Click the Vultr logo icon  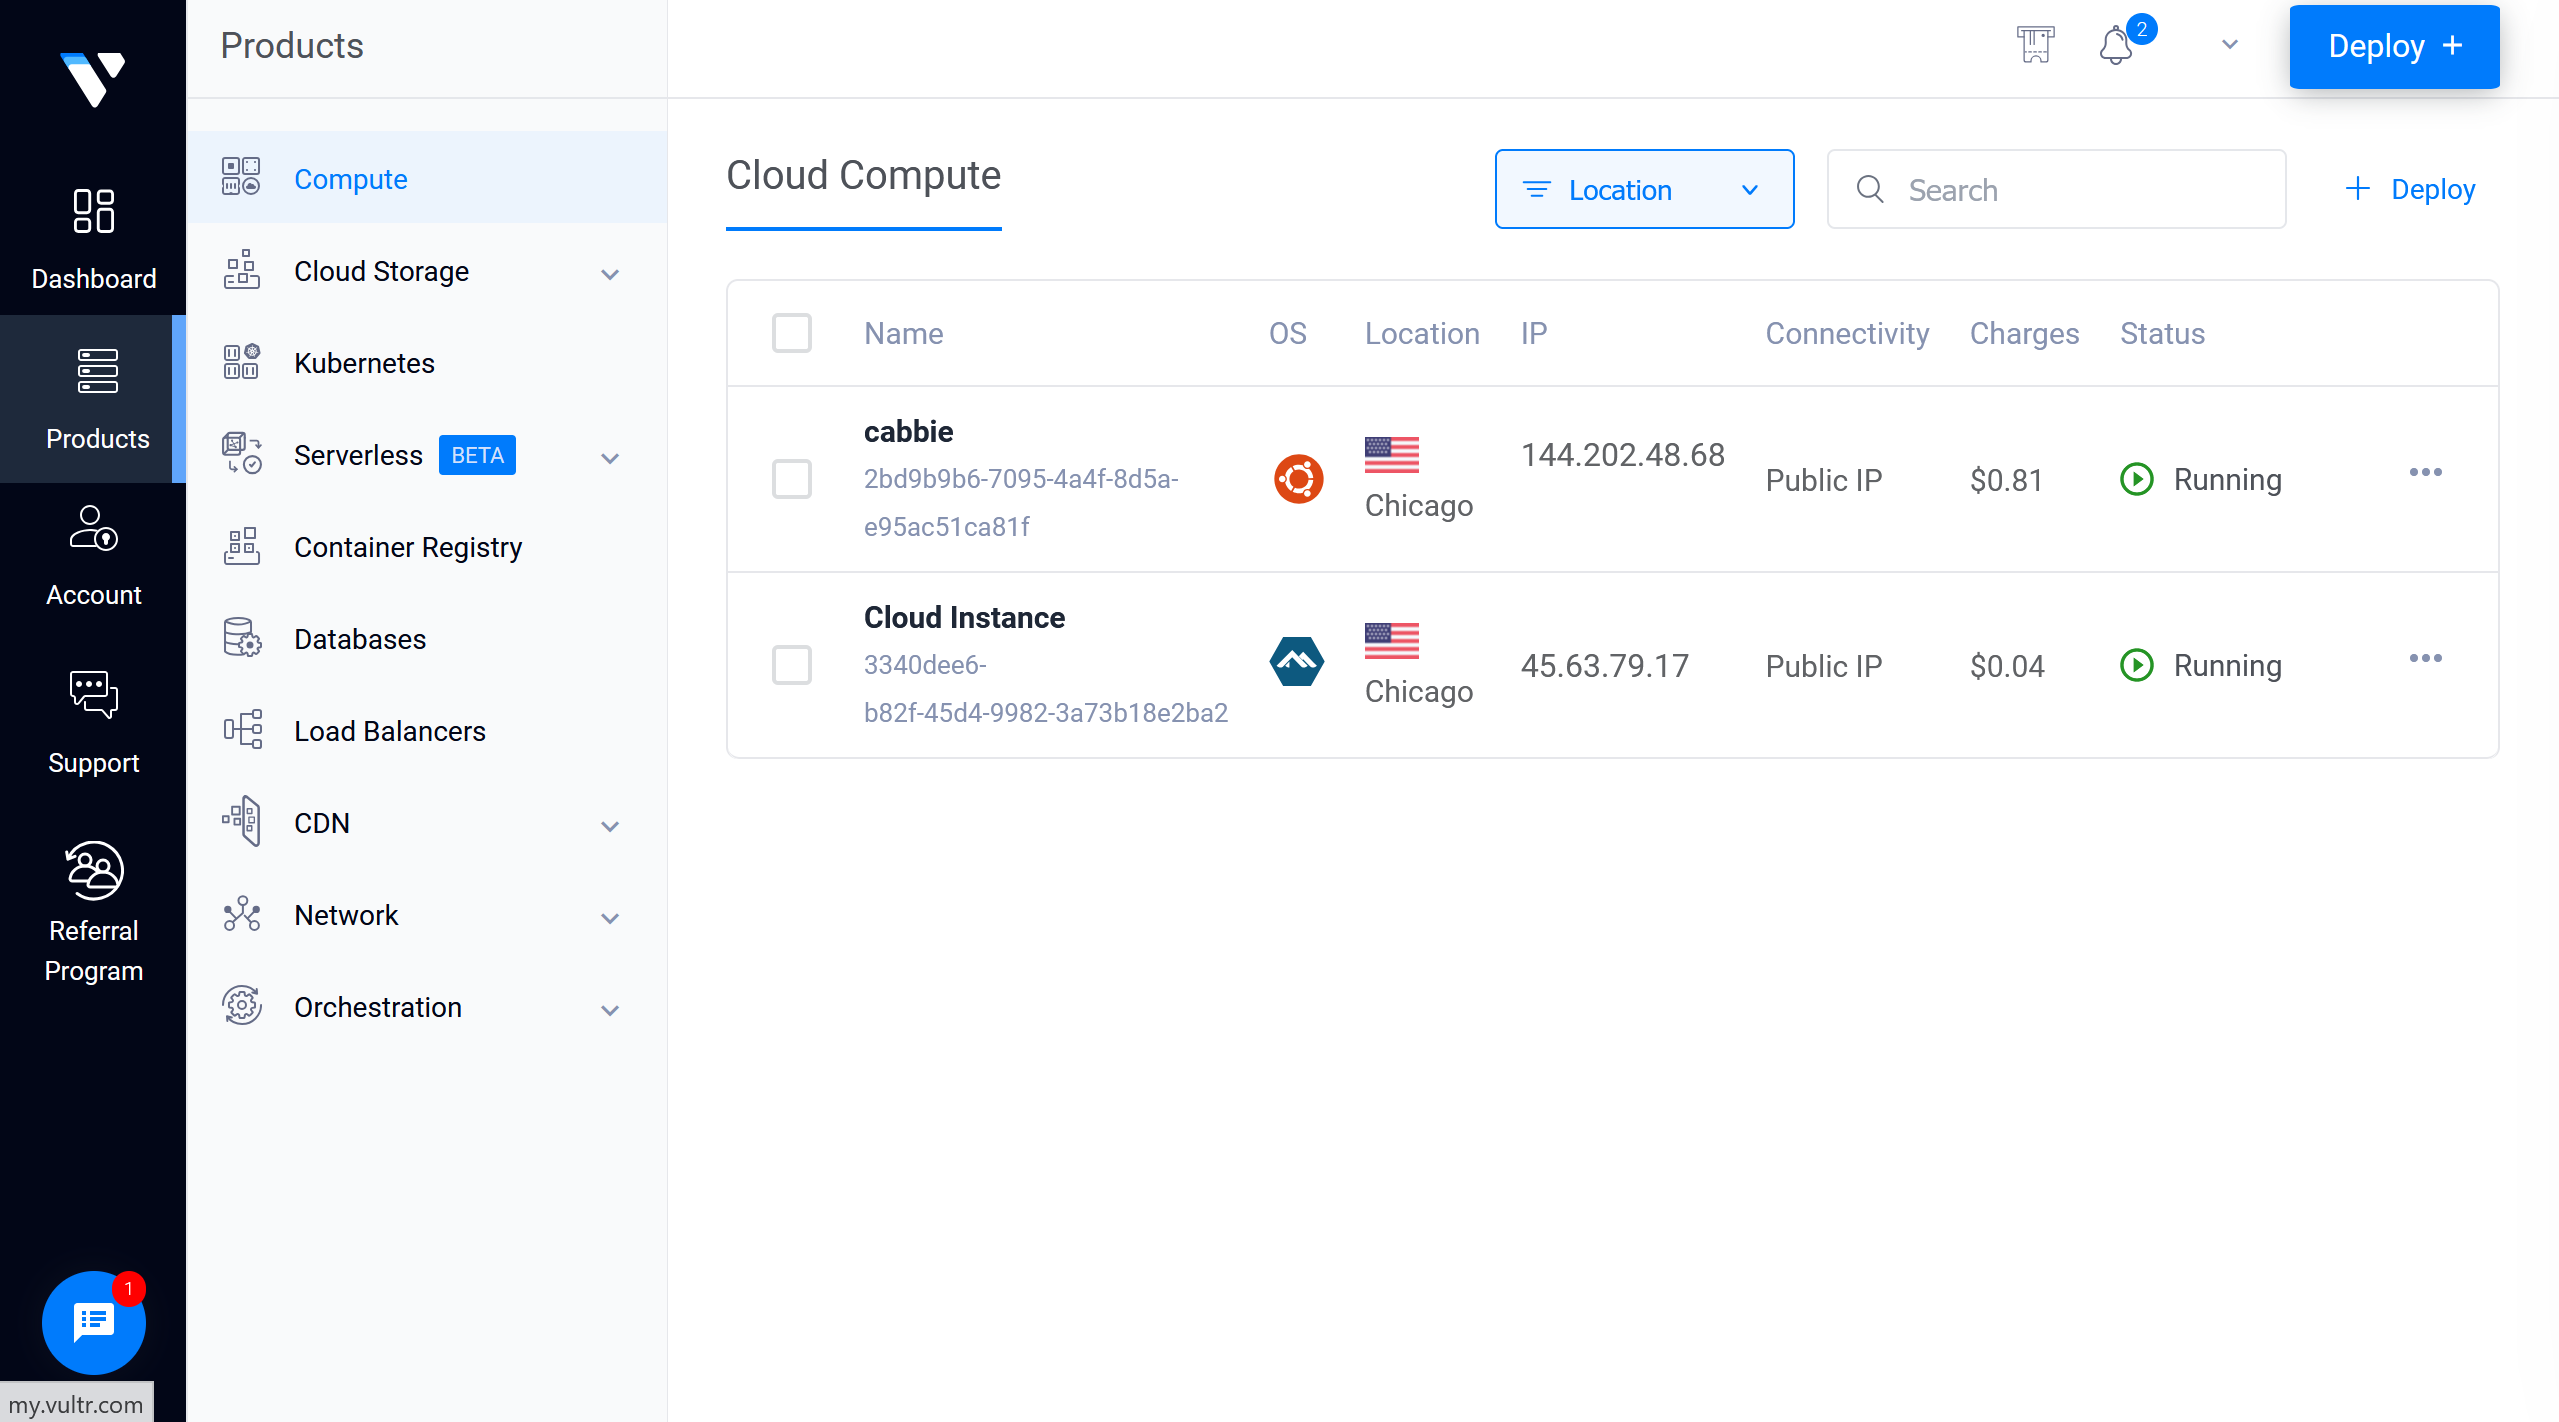click(93, 78)
